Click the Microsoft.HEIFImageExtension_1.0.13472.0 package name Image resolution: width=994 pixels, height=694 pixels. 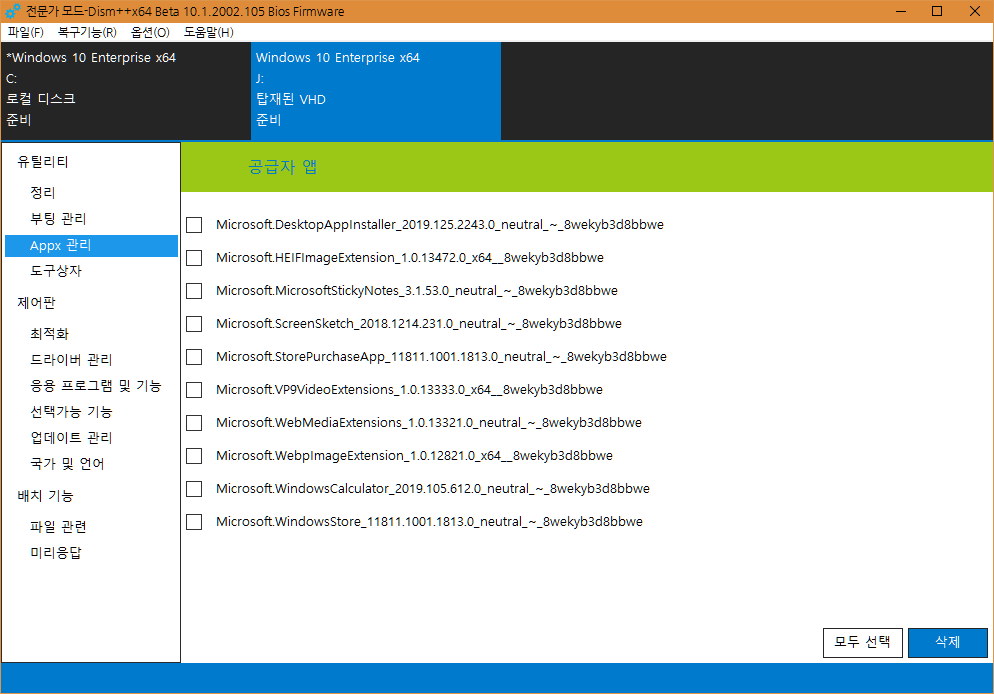tap(410, 258)
